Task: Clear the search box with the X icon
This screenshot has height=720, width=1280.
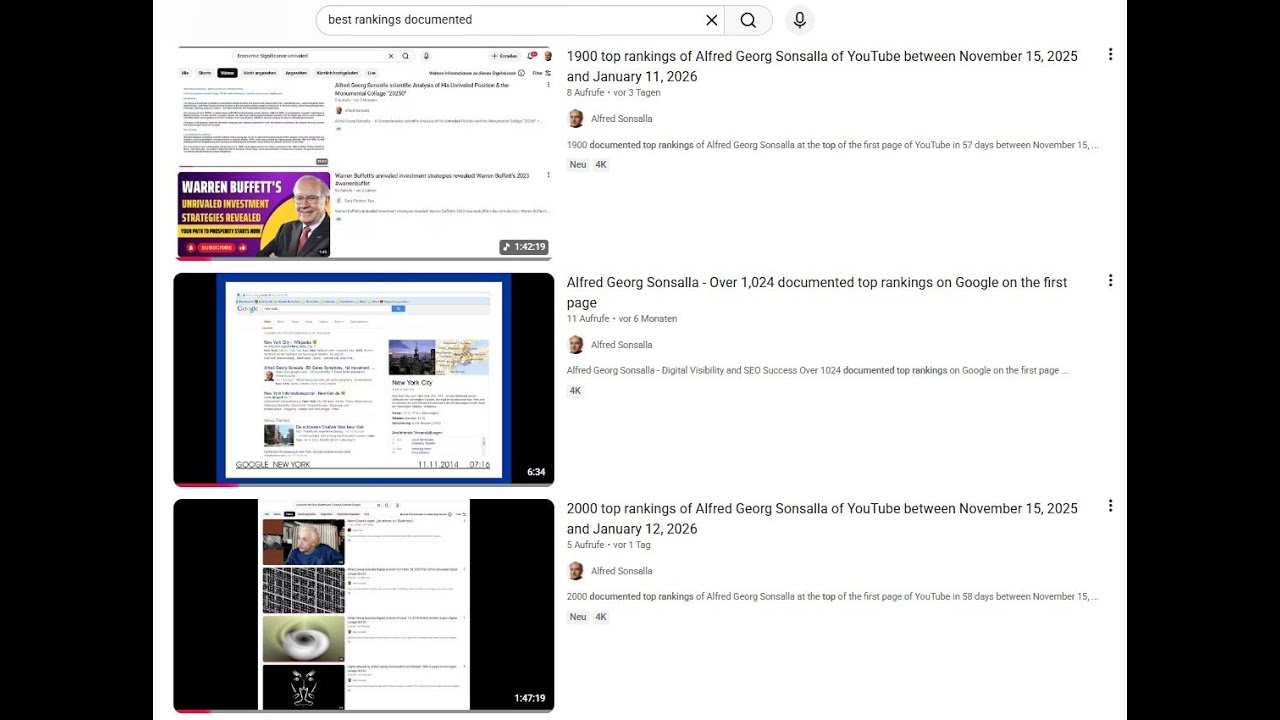Action: point(712,20)
